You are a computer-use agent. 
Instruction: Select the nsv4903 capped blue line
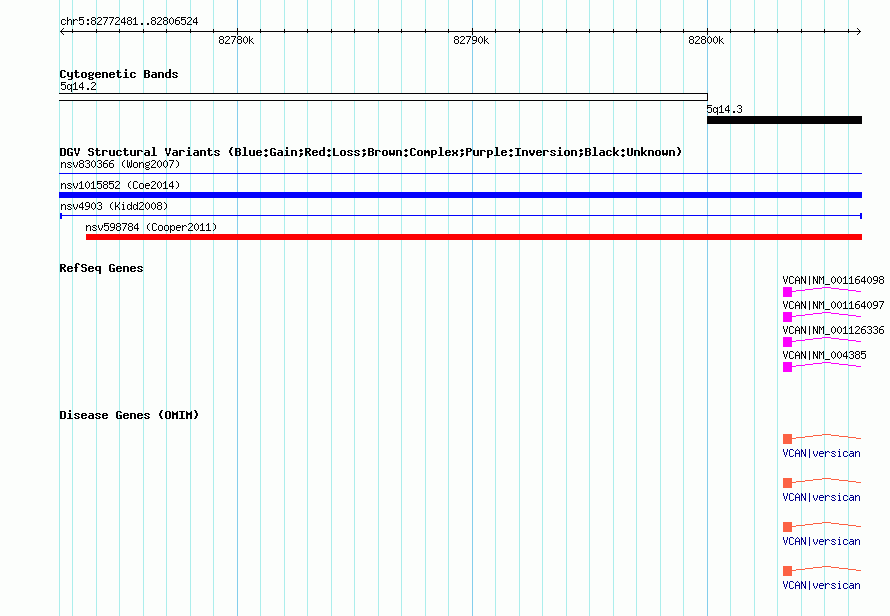461,216
